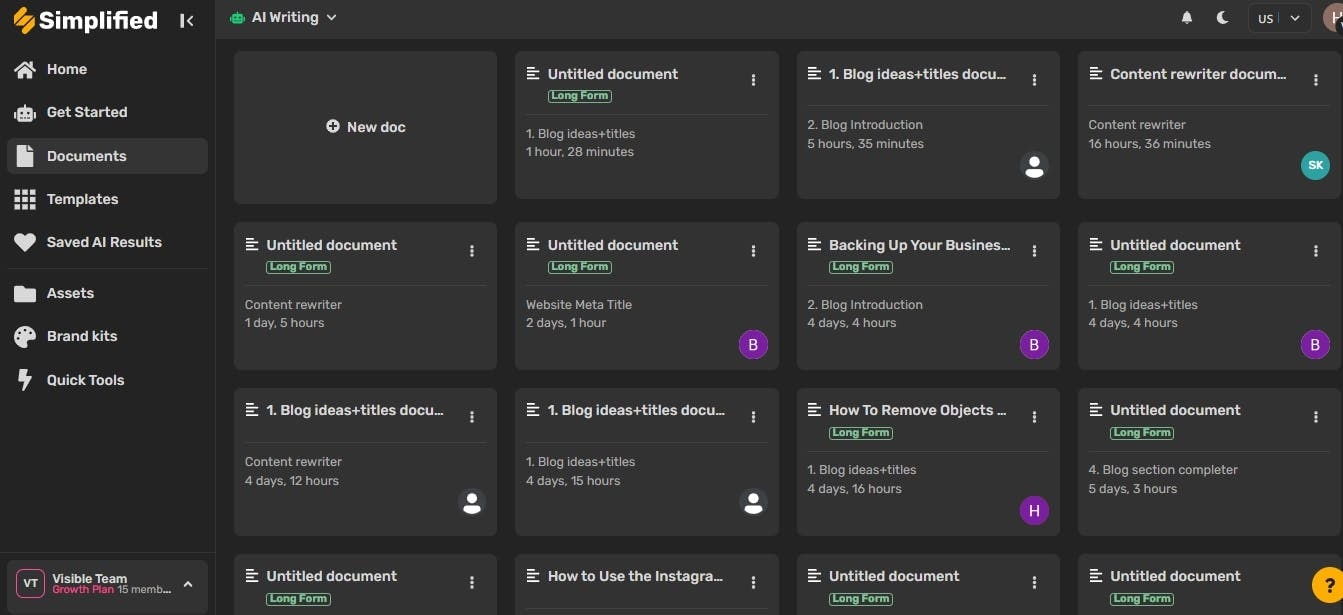
Task: Open Brand kits page
Action: tap(81, 336)
